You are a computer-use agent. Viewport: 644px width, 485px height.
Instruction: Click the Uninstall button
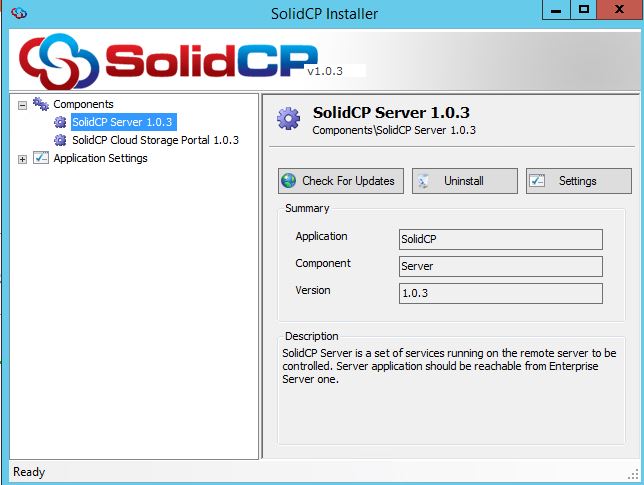pyautogui.click(x=465, y=181)
